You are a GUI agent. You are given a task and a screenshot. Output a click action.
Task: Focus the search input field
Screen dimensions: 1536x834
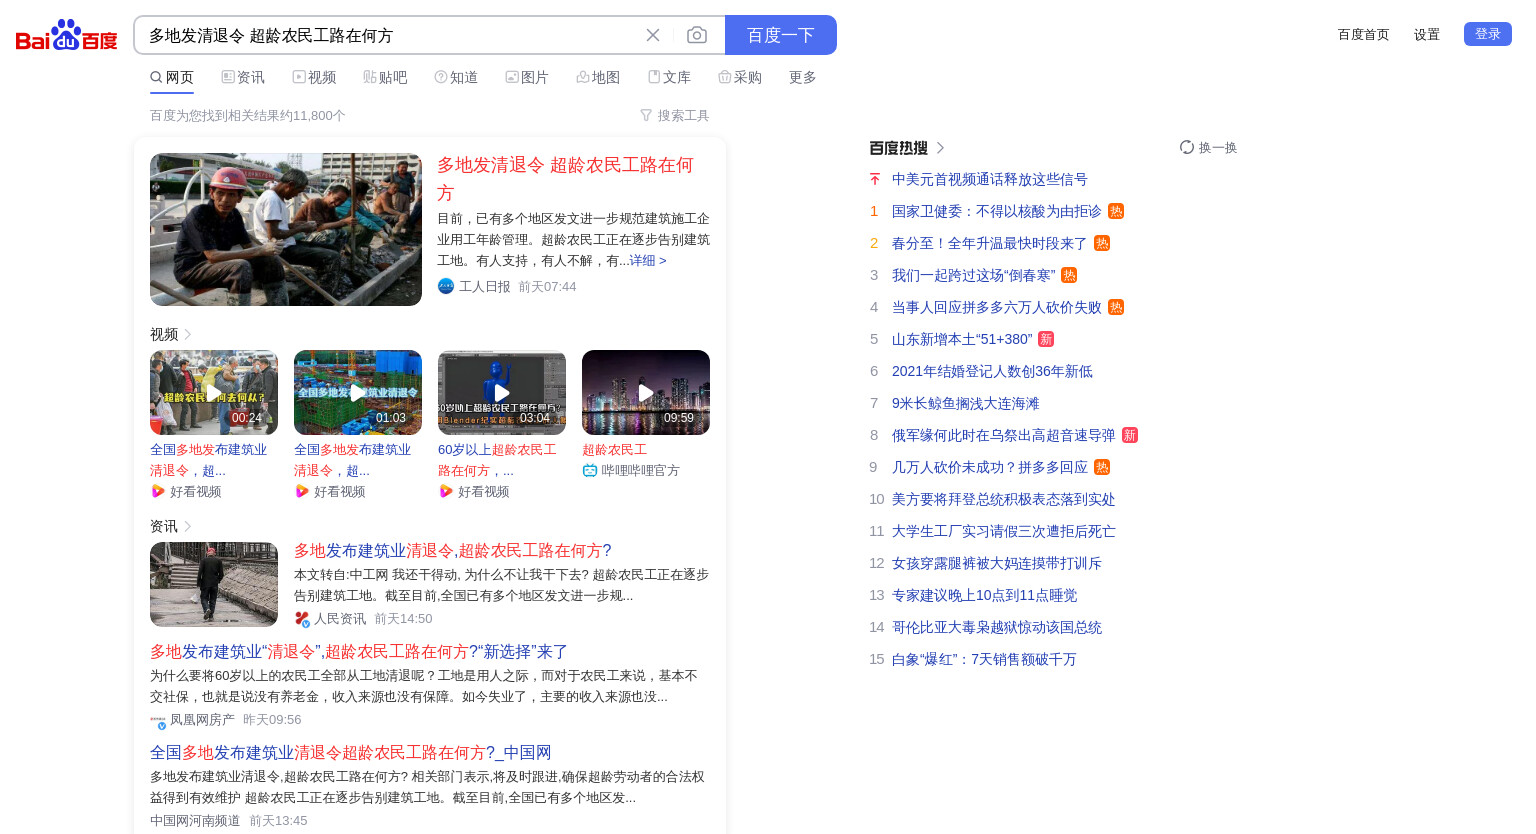tap(390, 35)
